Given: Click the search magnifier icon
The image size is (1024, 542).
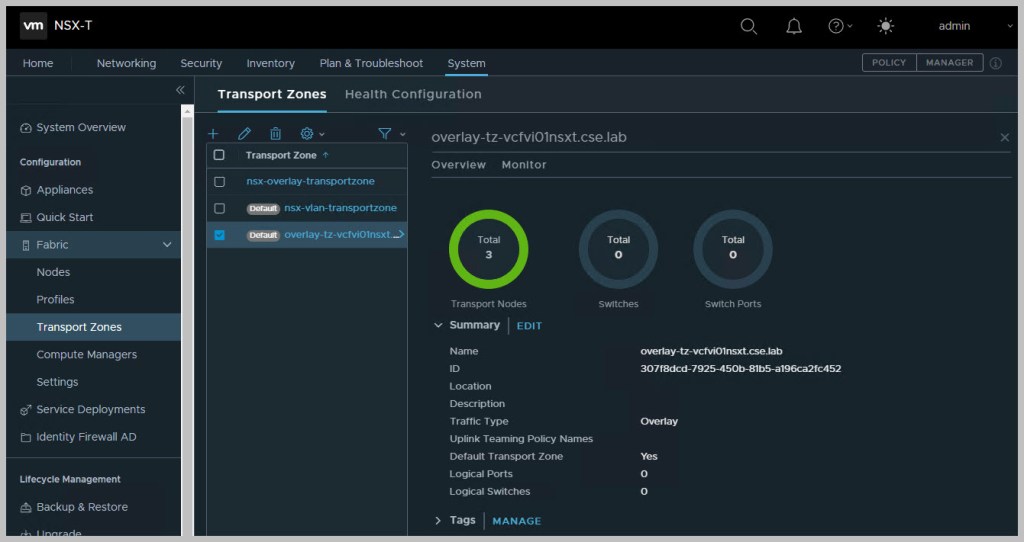Looking at the screenshot, I should pos(748,26).
